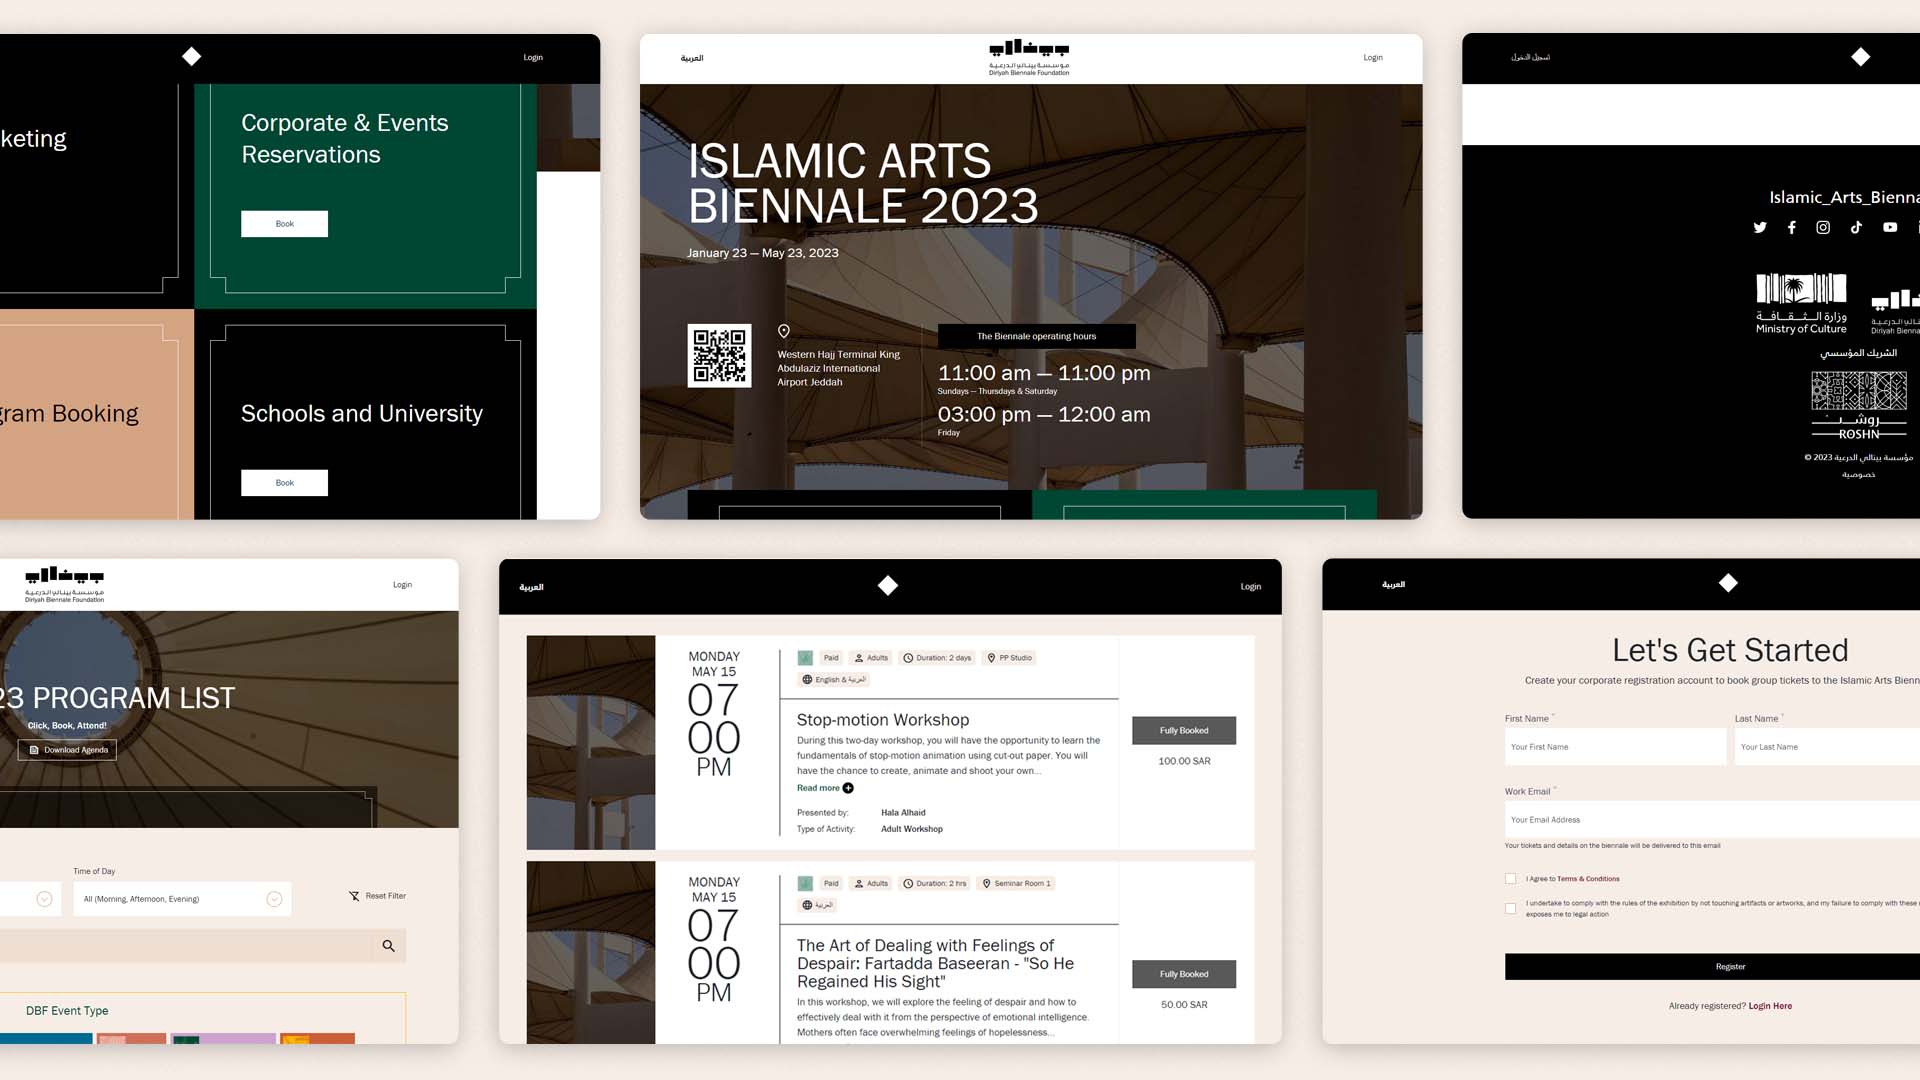Click the Stop-motion Workshop title

point(883,720)
